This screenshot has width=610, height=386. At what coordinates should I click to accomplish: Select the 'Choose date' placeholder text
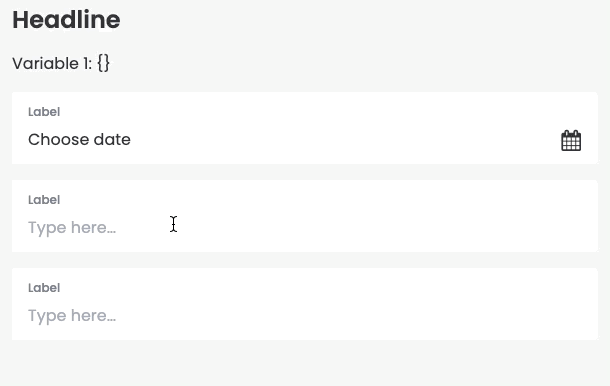point(79,140)
